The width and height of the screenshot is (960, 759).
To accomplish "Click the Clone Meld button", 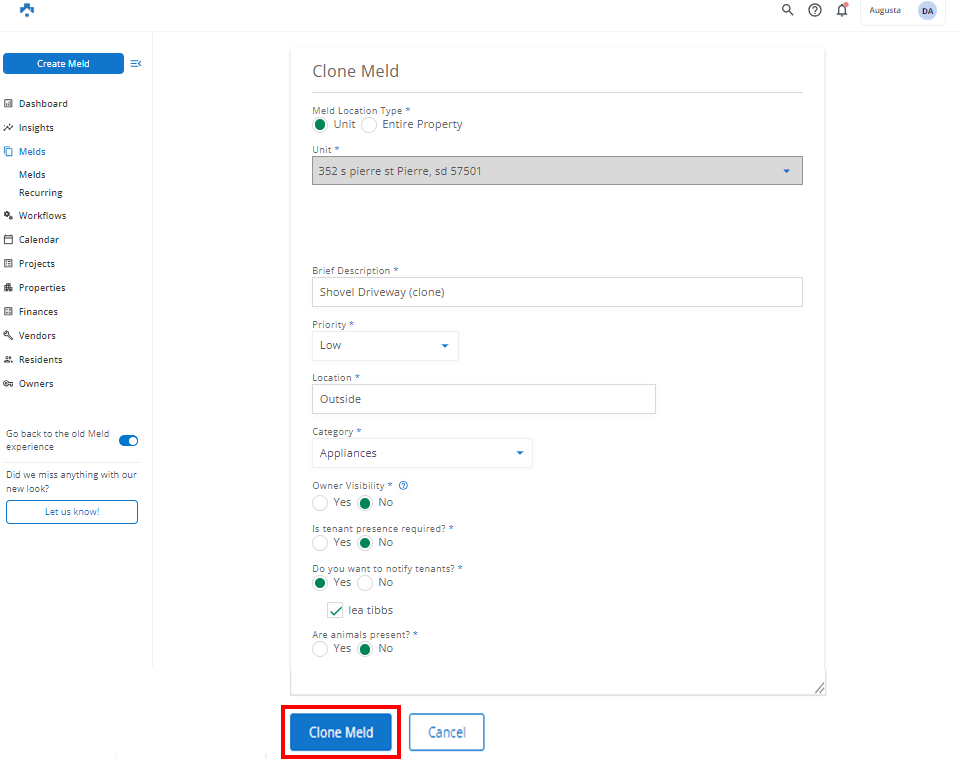I will [x=341, y=732].
